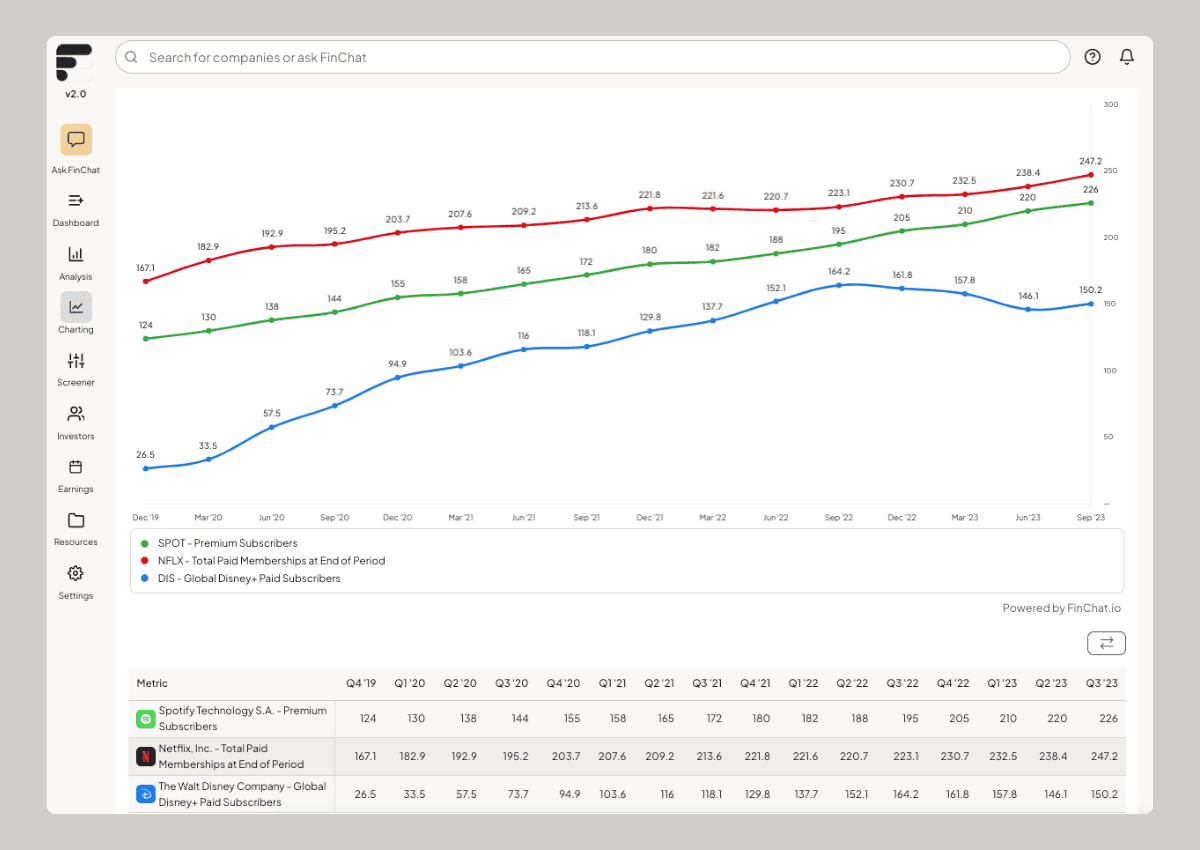This screenshot has height=850, width=1200.
Task: Select The Walt Disney Company row label
Action: coord(243,795)
